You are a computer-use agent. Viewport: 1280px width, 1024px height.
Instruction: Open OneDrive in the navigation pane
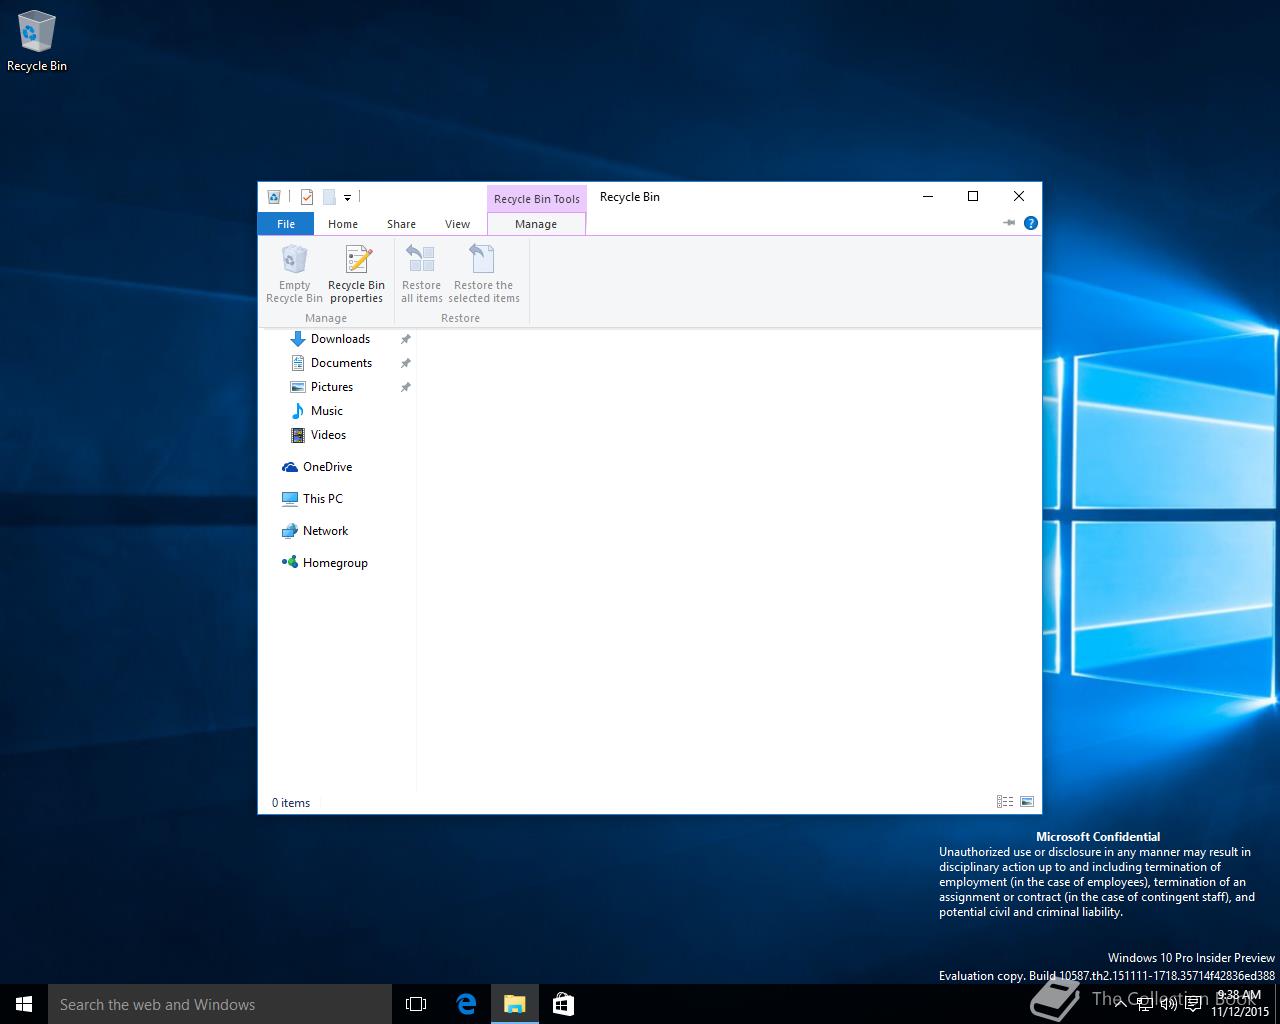[327, 467]
